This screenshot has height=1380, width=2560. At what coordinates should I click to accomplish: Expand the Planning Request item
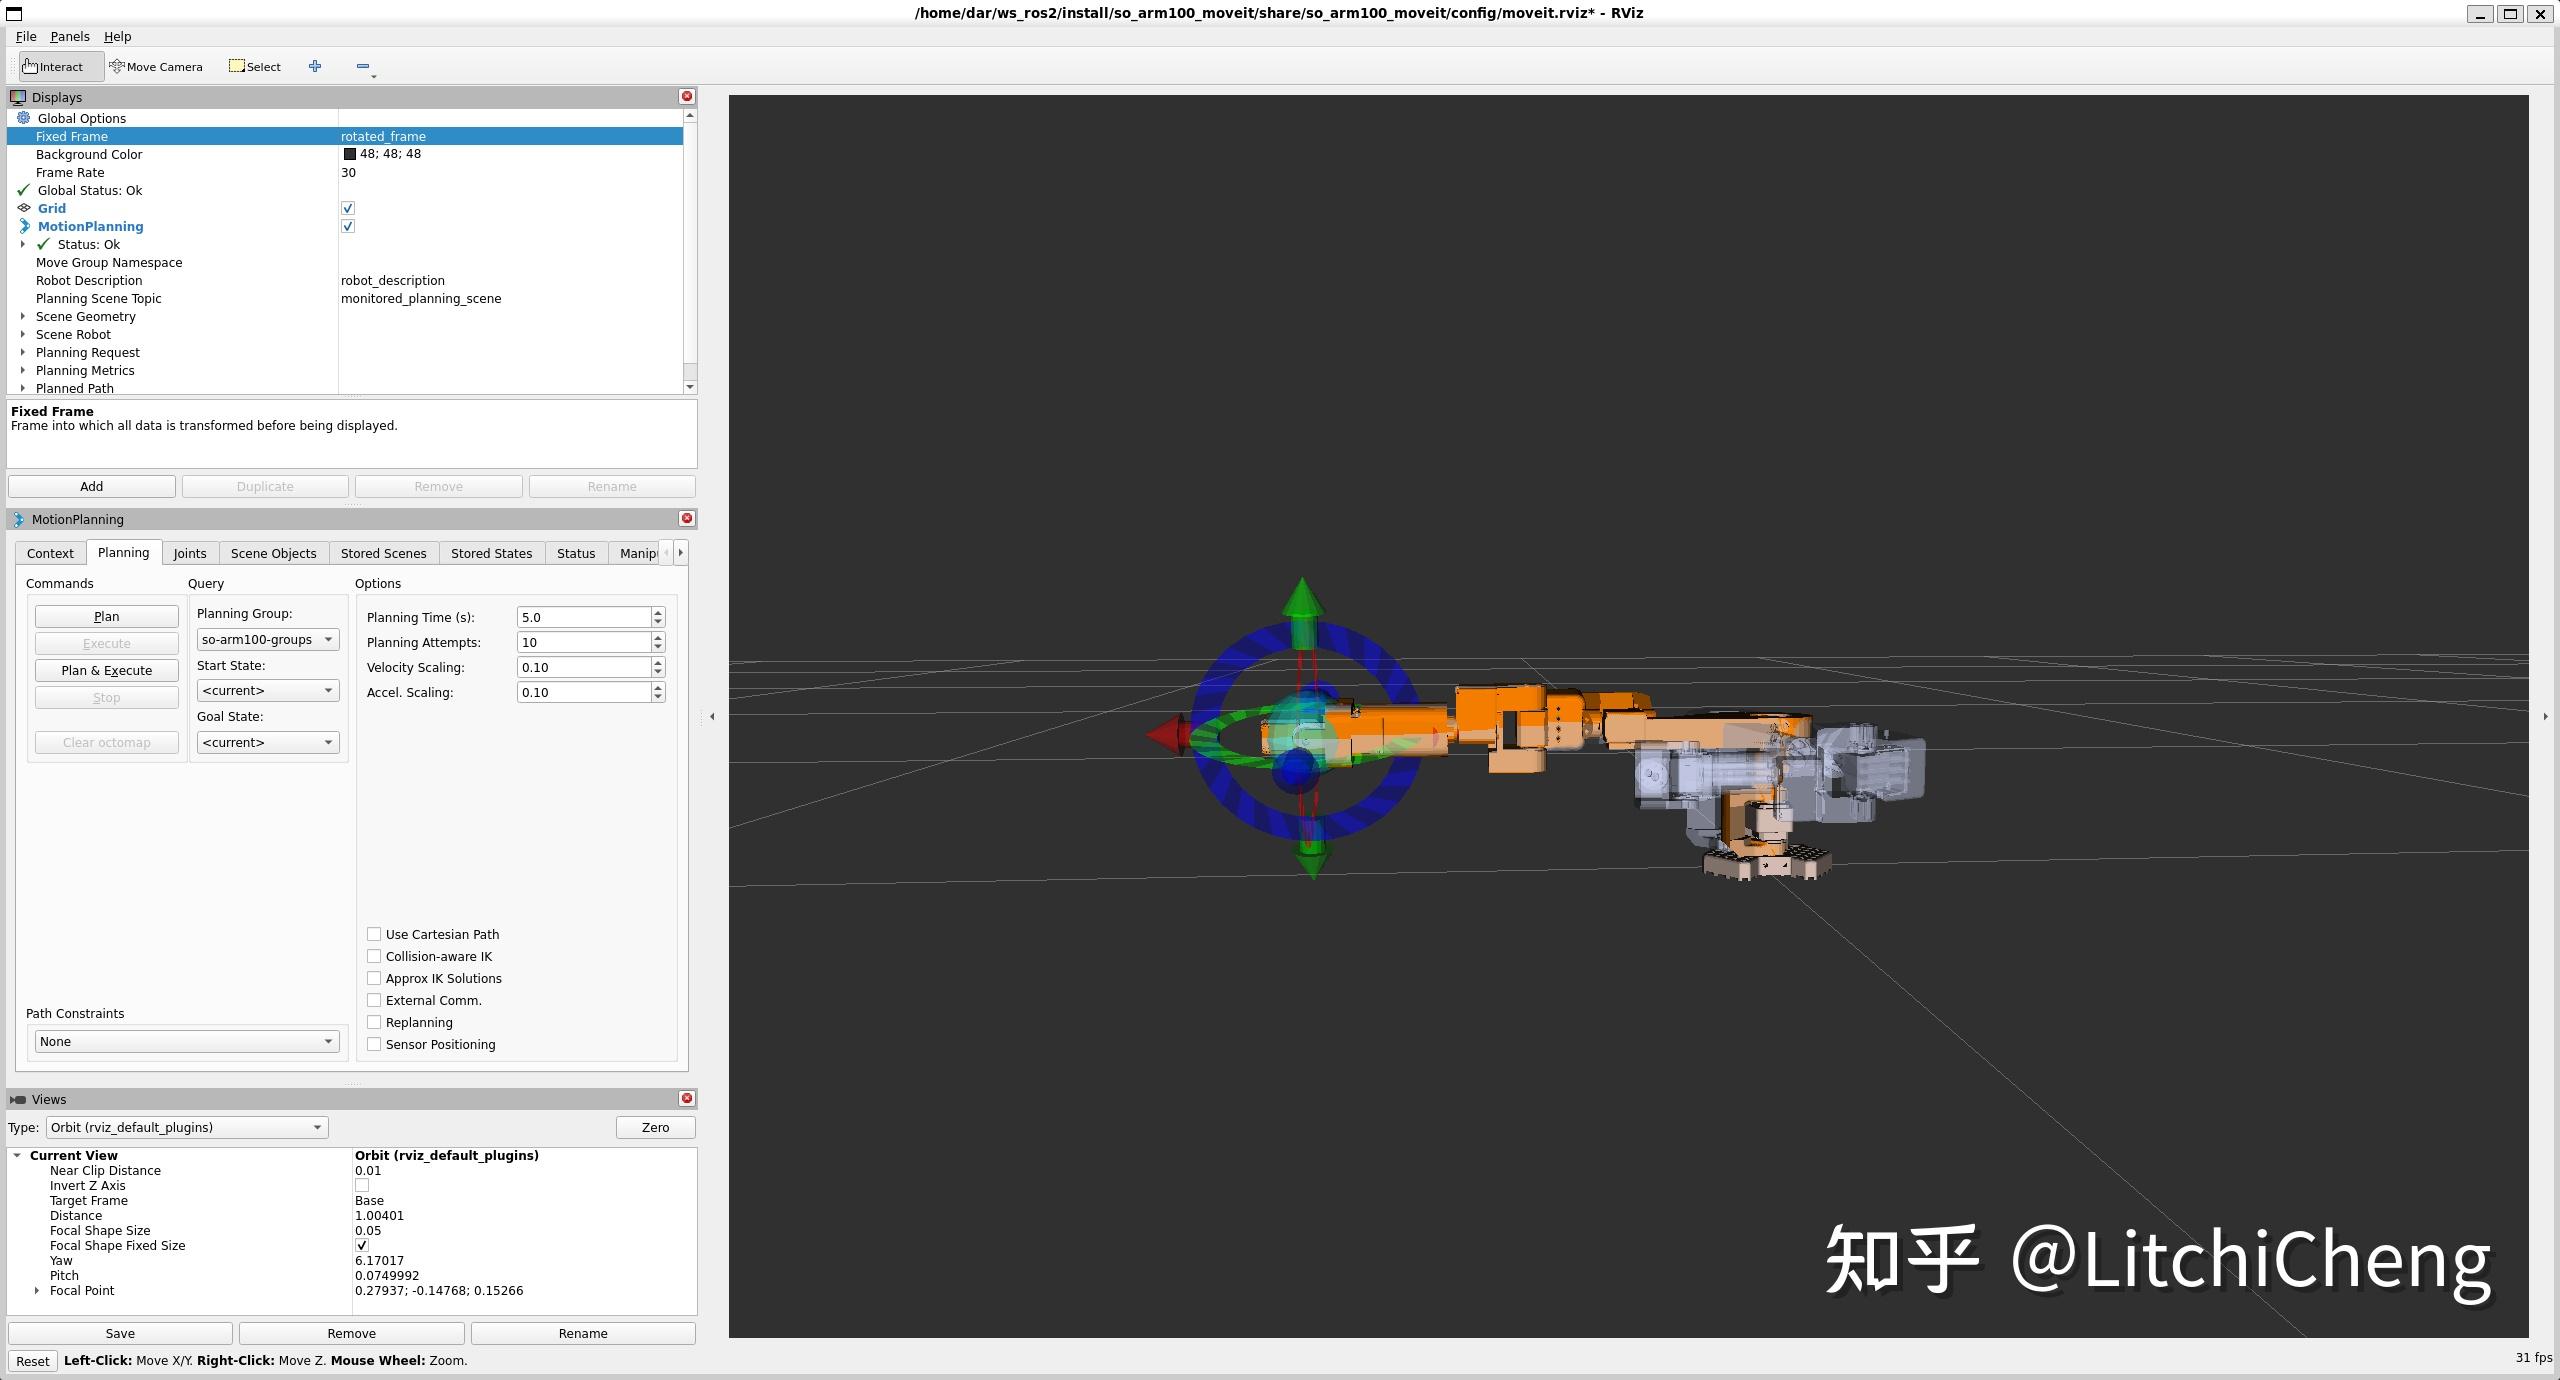coord(23,352)
